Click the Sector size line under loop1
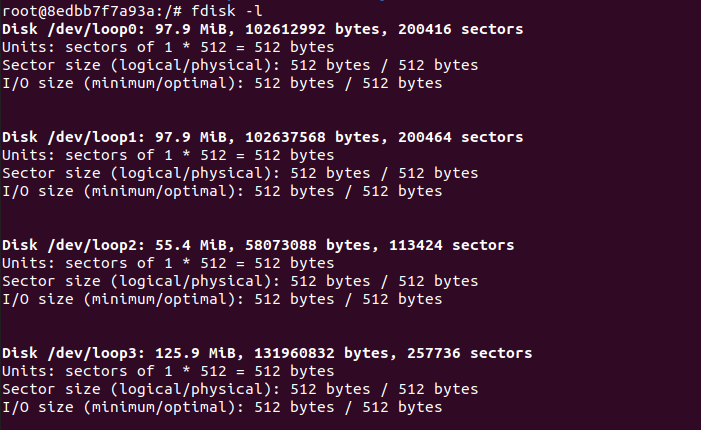The height and width of the screenshot is (430, 701). click(x=240, y=173)
